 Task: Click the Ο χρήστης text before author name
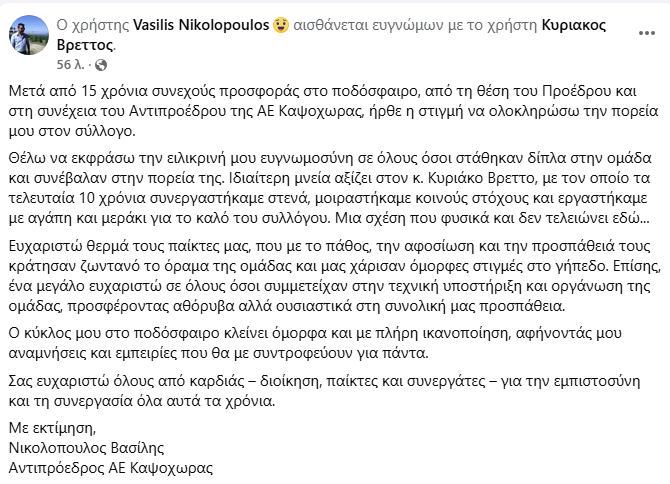(93, 26)
